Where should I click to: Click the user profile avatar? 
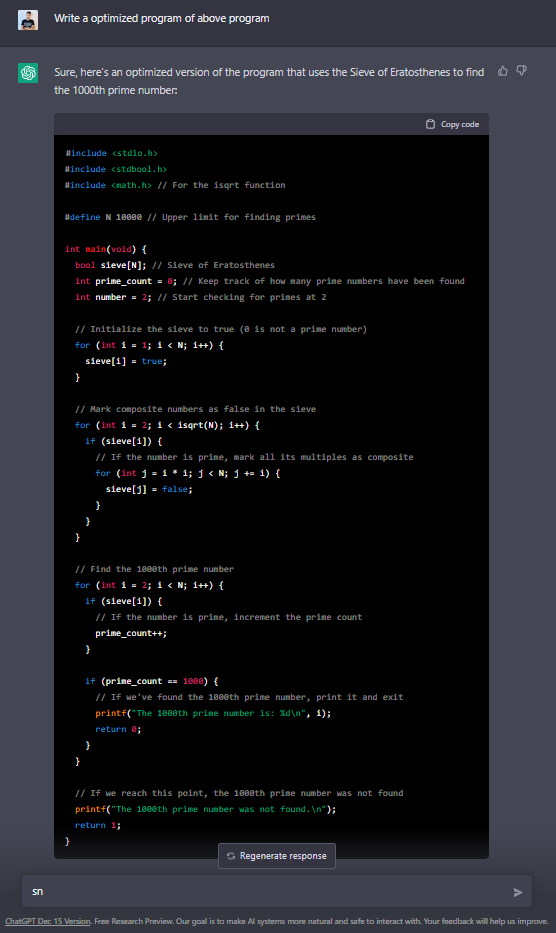coord(28,20)
